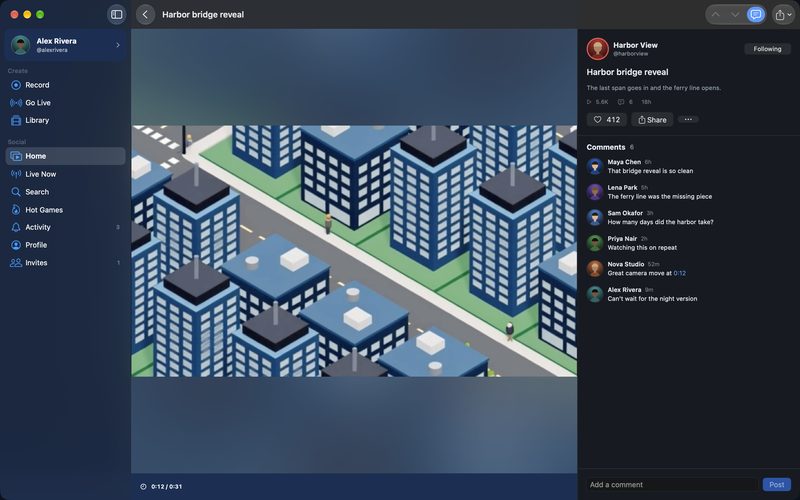Open the more options ellipsis
The height and width of the screenshot is (500, 800).
pos(688,119)
